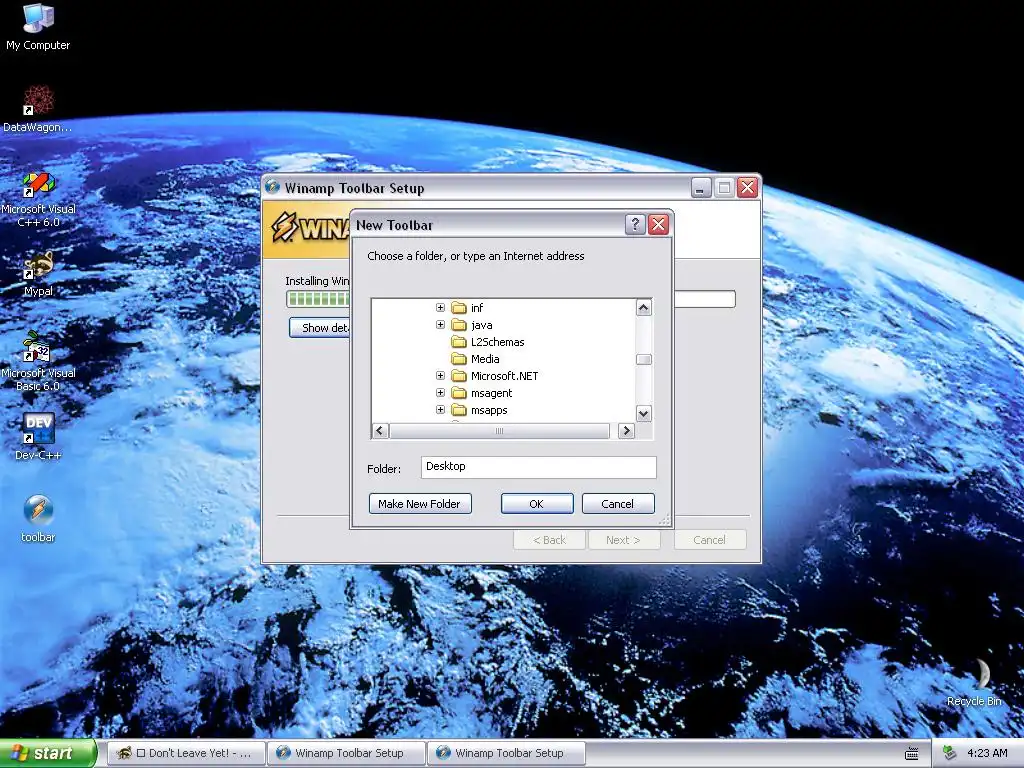Screen dimensions: 1024x768
Task: Click L2Schemas folder icon
Action: 459,342
